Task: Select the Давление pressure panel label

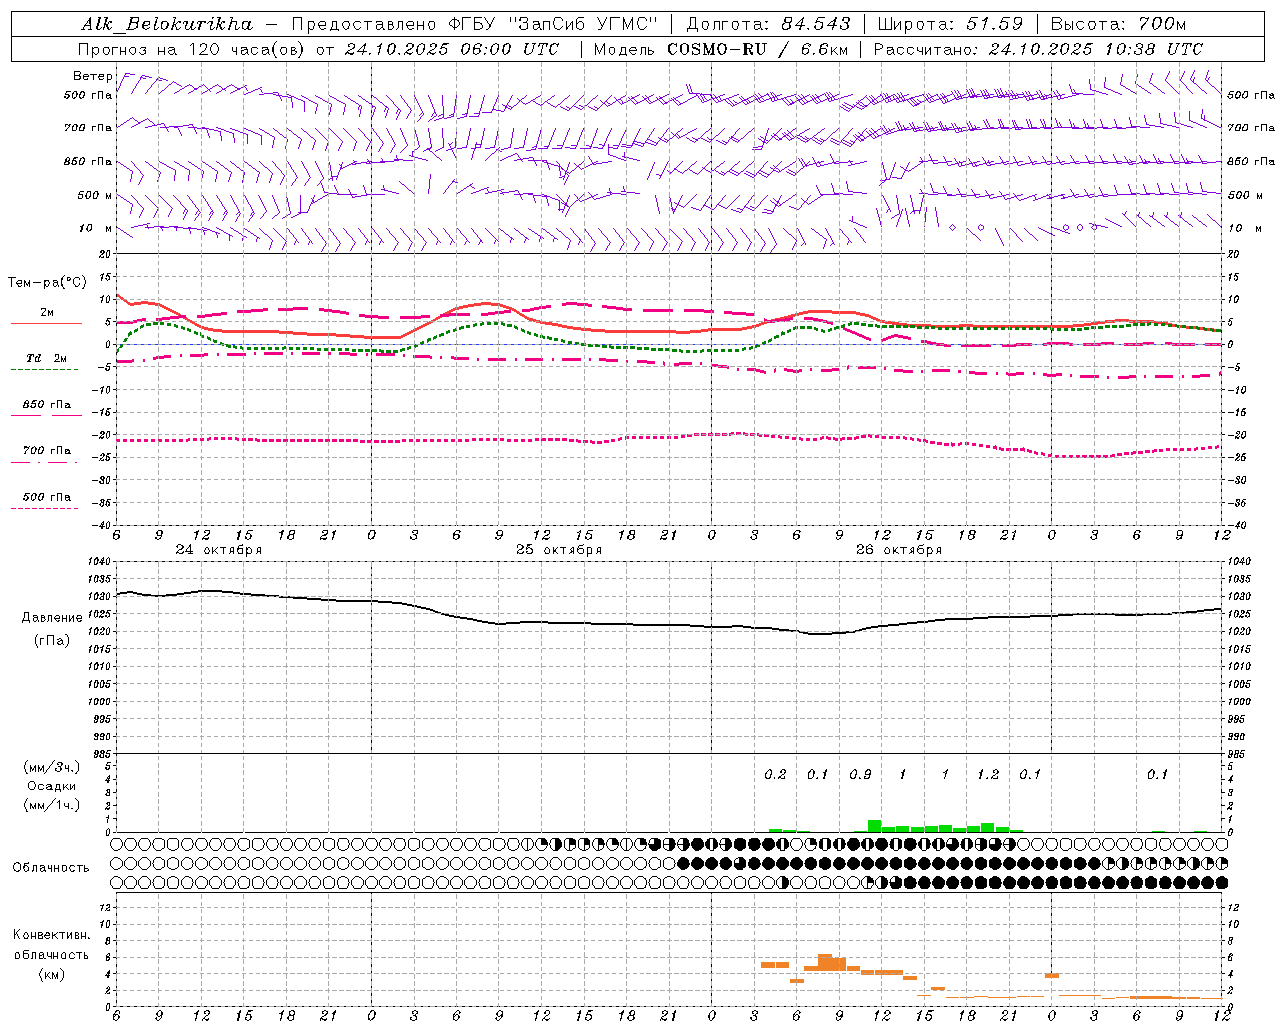Action: pyautogui.click(x=52, y=618)
